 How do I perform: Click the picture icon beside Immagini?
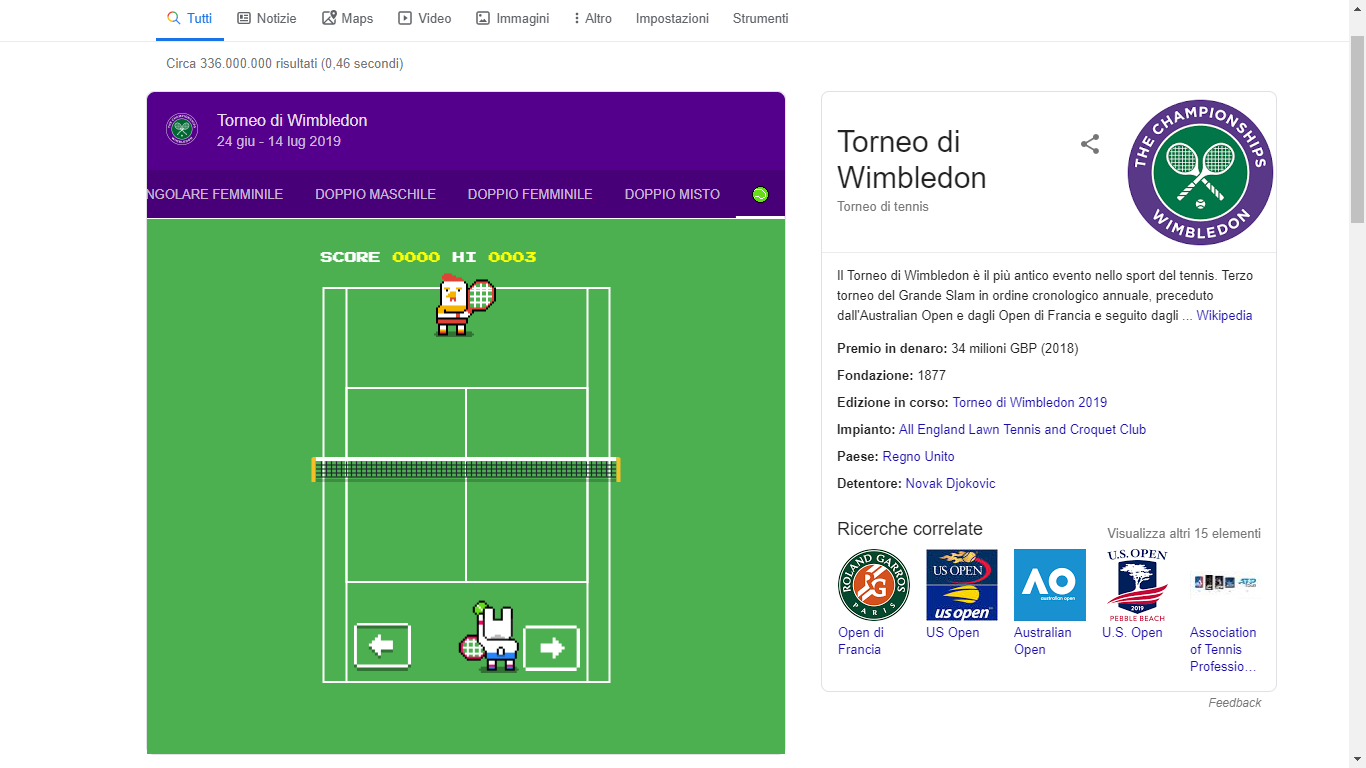[x=483, y=18]
